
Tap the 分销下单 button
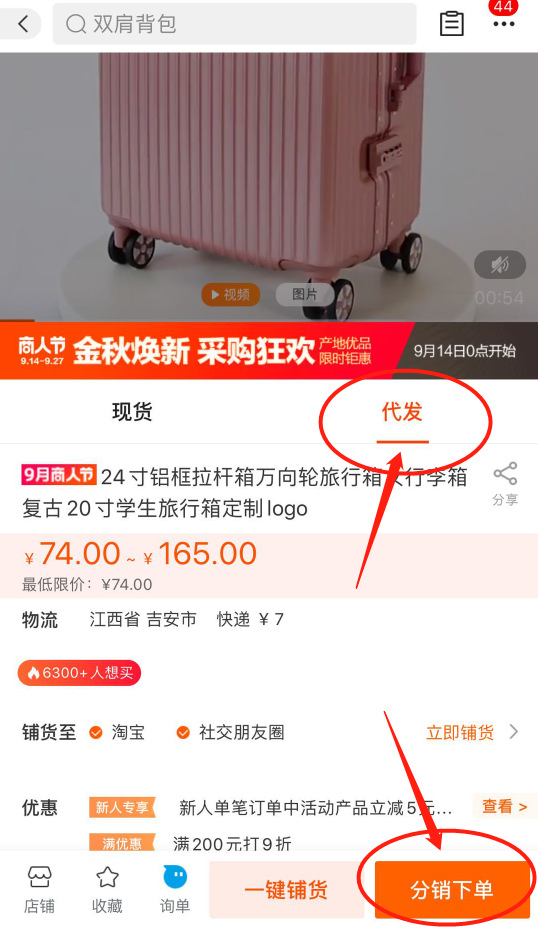(452, 890)
